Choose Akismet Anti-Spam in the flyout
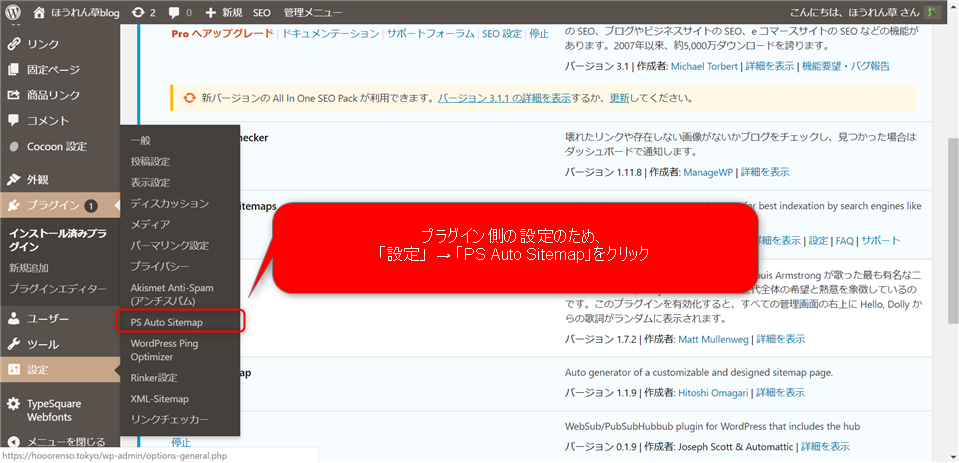 pyautogui.click(x=172, y=294)
